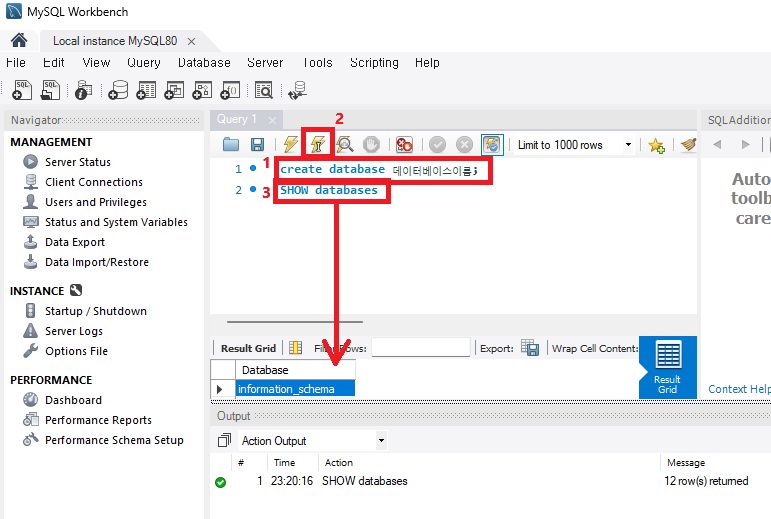Select the information_schema row
The image size is (771, 519).
point(295,389)
